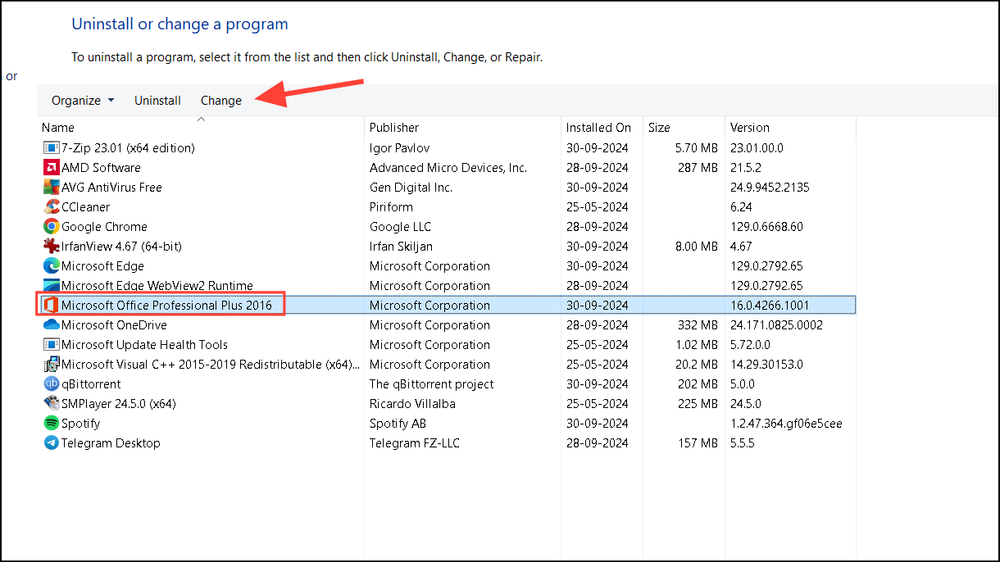Select IrfanView 4.67 (64-bit) entry
The width and height of the screenshot is (1000, 562).
pyautogui.click(x=121, y=246)
